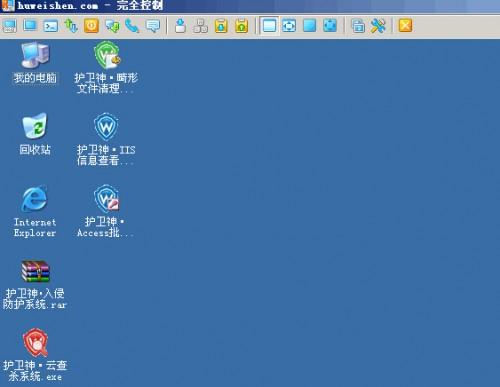Open the text message speech bubble icon
The image size is (500, 387).
tap(153, 26)
